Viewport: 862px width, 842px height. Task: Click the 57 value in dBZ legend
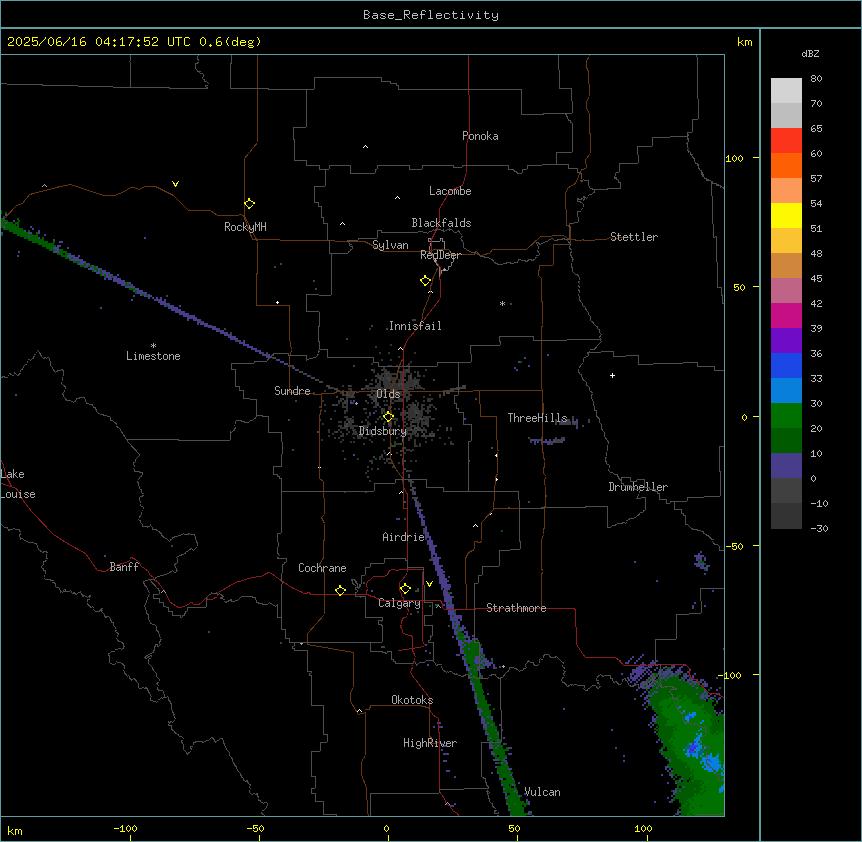[x=816, y=179]
